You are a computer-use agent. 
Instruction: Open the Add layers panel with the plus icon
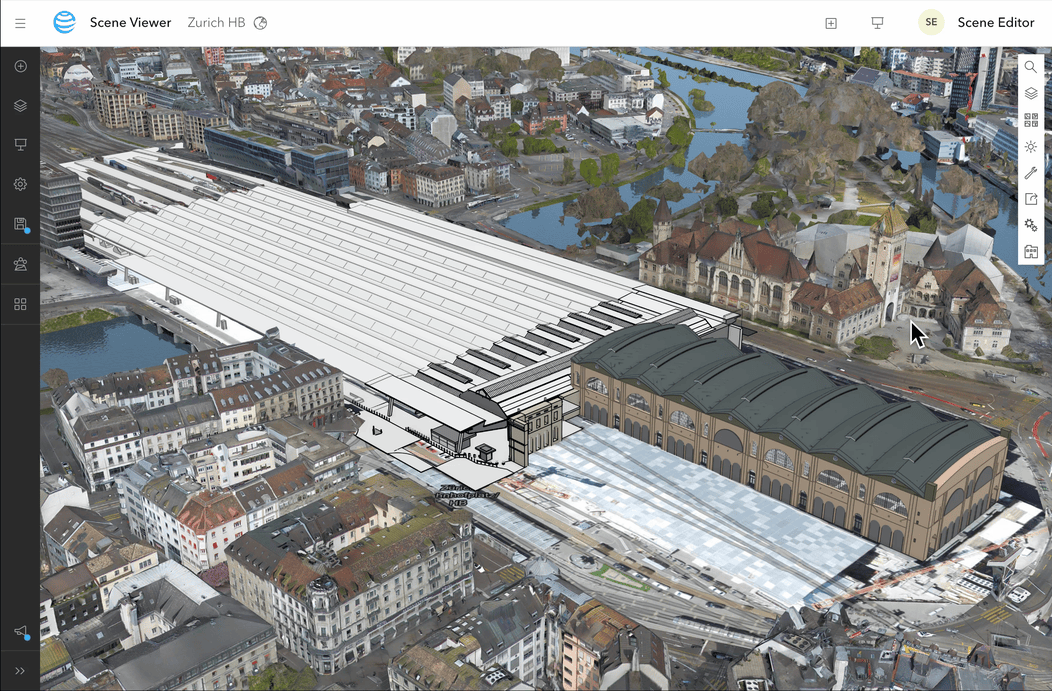tap(20, 66)
